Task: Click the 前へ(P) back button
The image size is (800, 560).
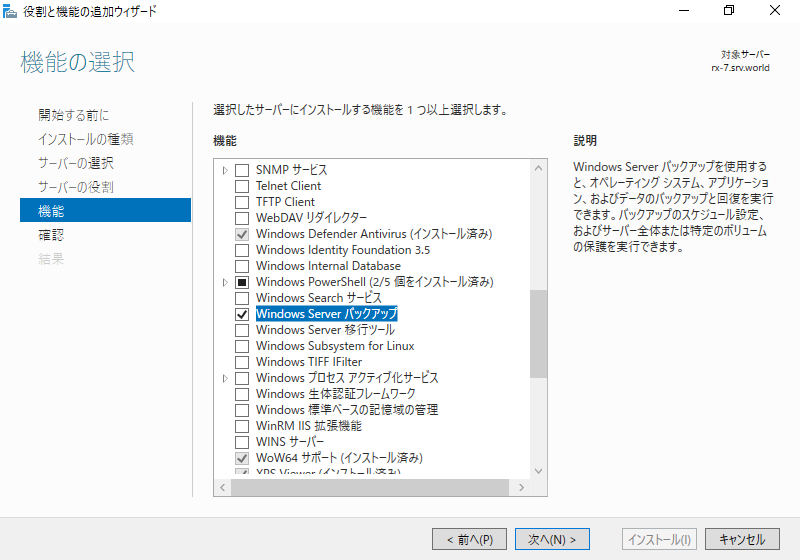Action: 469,539
